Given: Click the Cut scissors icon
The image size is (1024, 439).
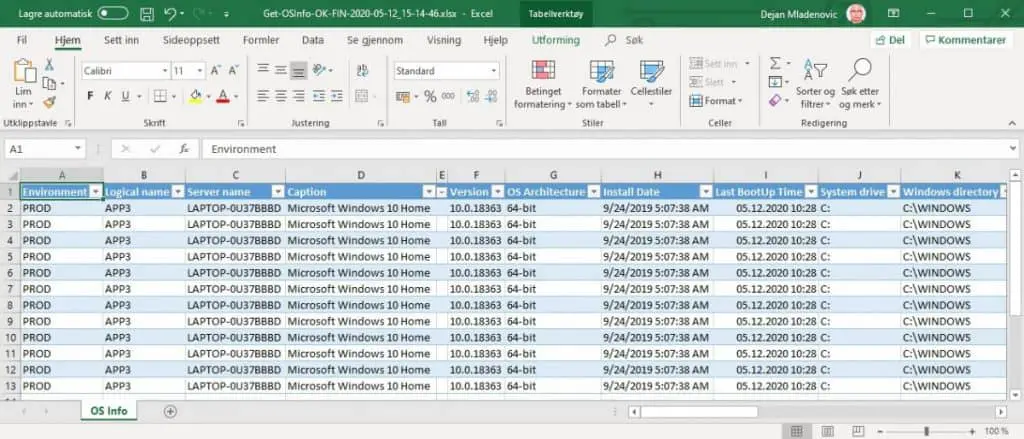Looking at the screenshot, I should tap(49, 65).
